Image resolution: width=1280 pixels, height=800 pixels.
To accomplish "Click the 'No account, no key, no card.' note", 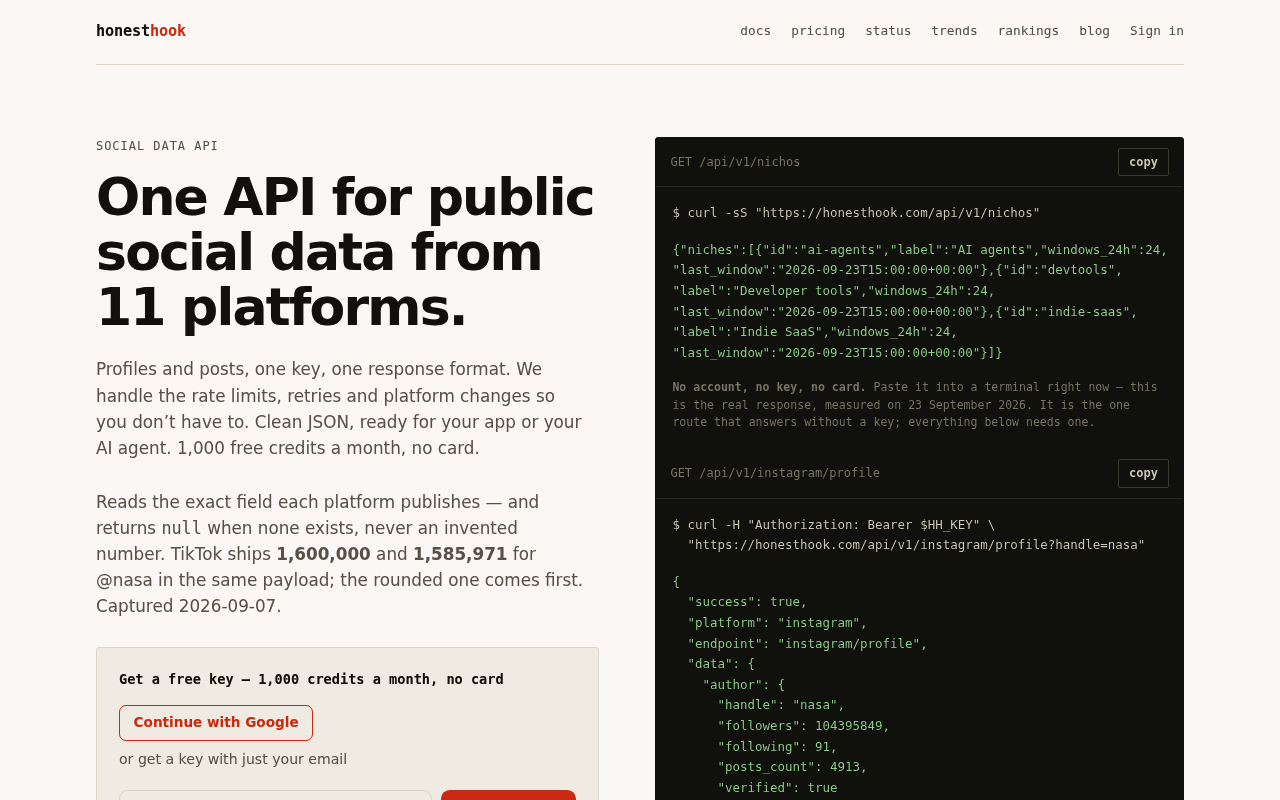I will (x=769, y=387).
